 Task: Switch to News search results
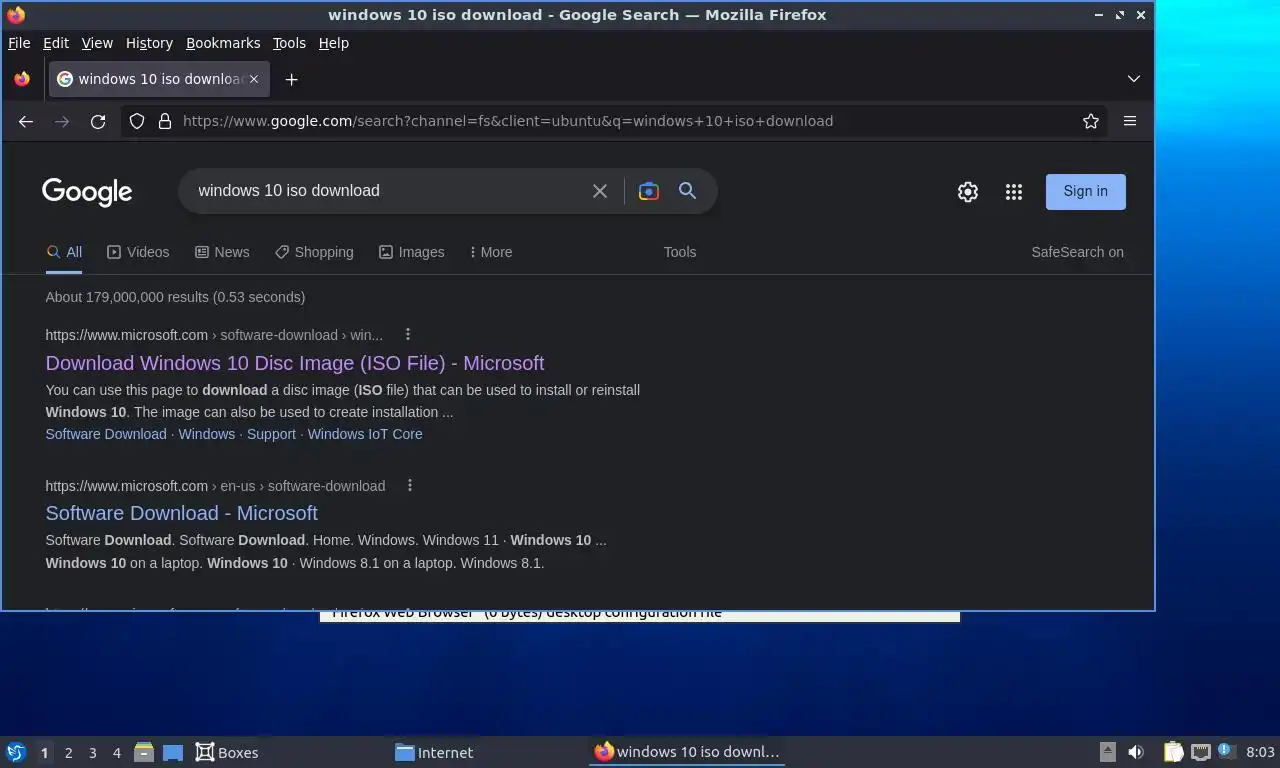pyautogui.click(x=222, y=252)
